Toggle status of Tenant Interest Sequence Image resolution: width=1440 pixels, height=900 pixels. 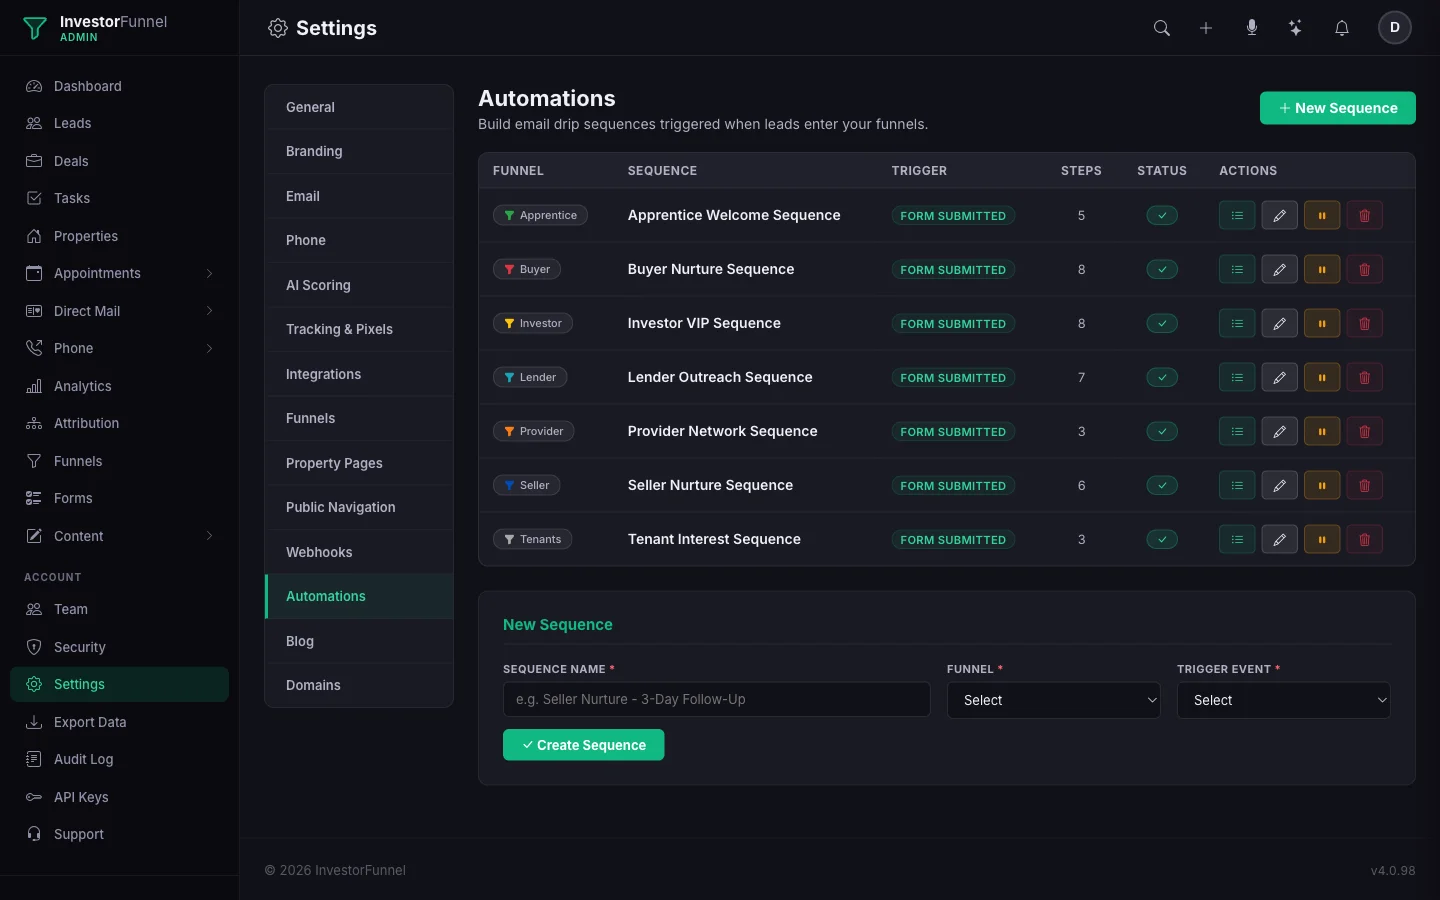[x=1162, y=540]
